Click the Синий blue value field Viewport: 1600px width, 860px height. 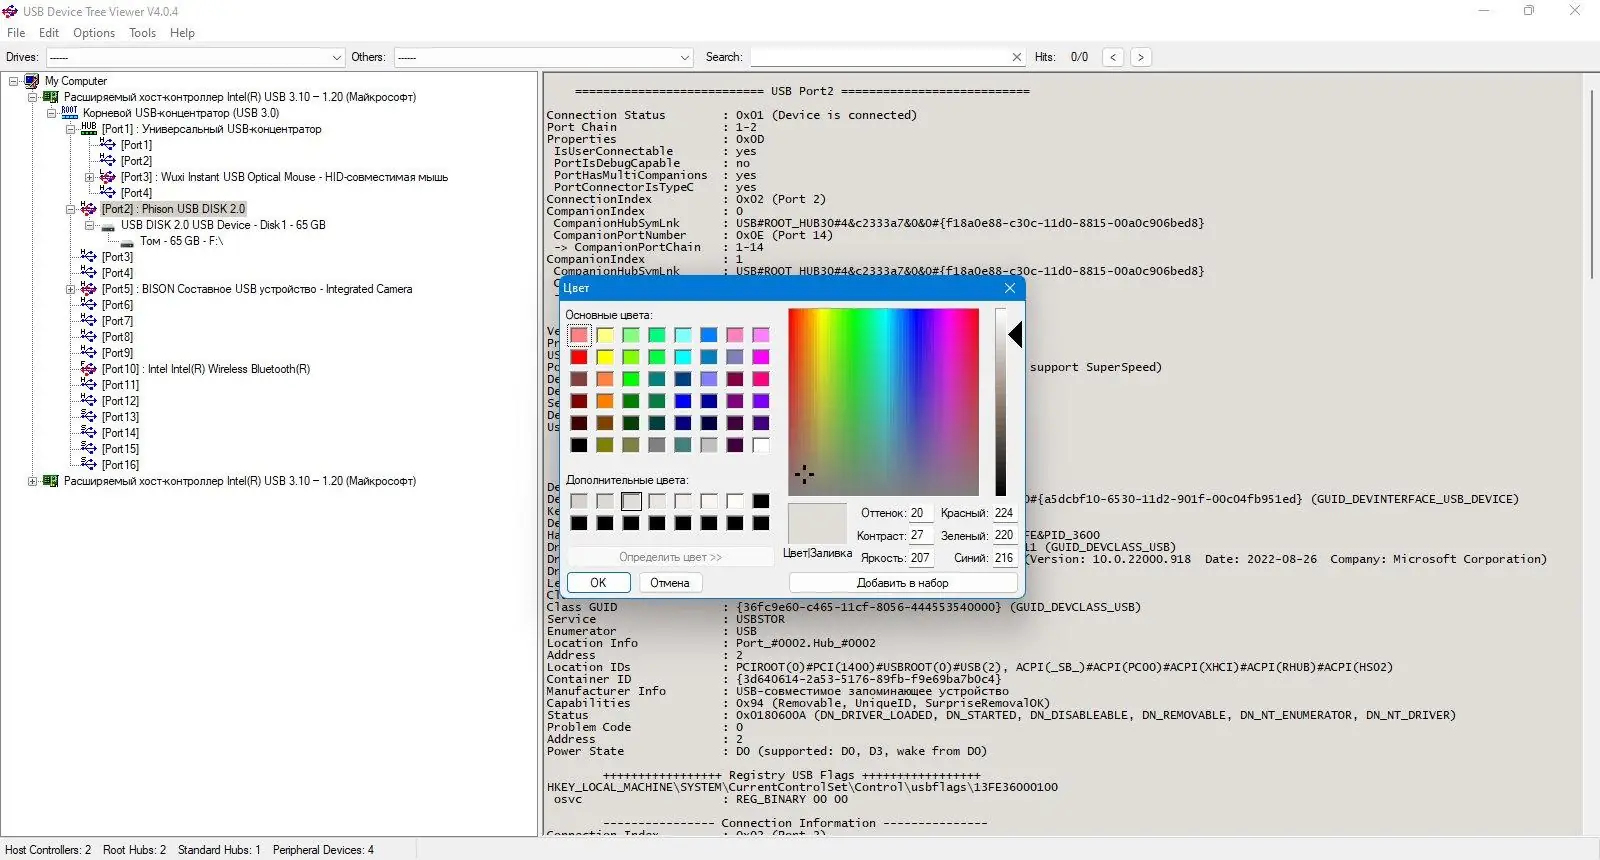[x=1004, y=558]
